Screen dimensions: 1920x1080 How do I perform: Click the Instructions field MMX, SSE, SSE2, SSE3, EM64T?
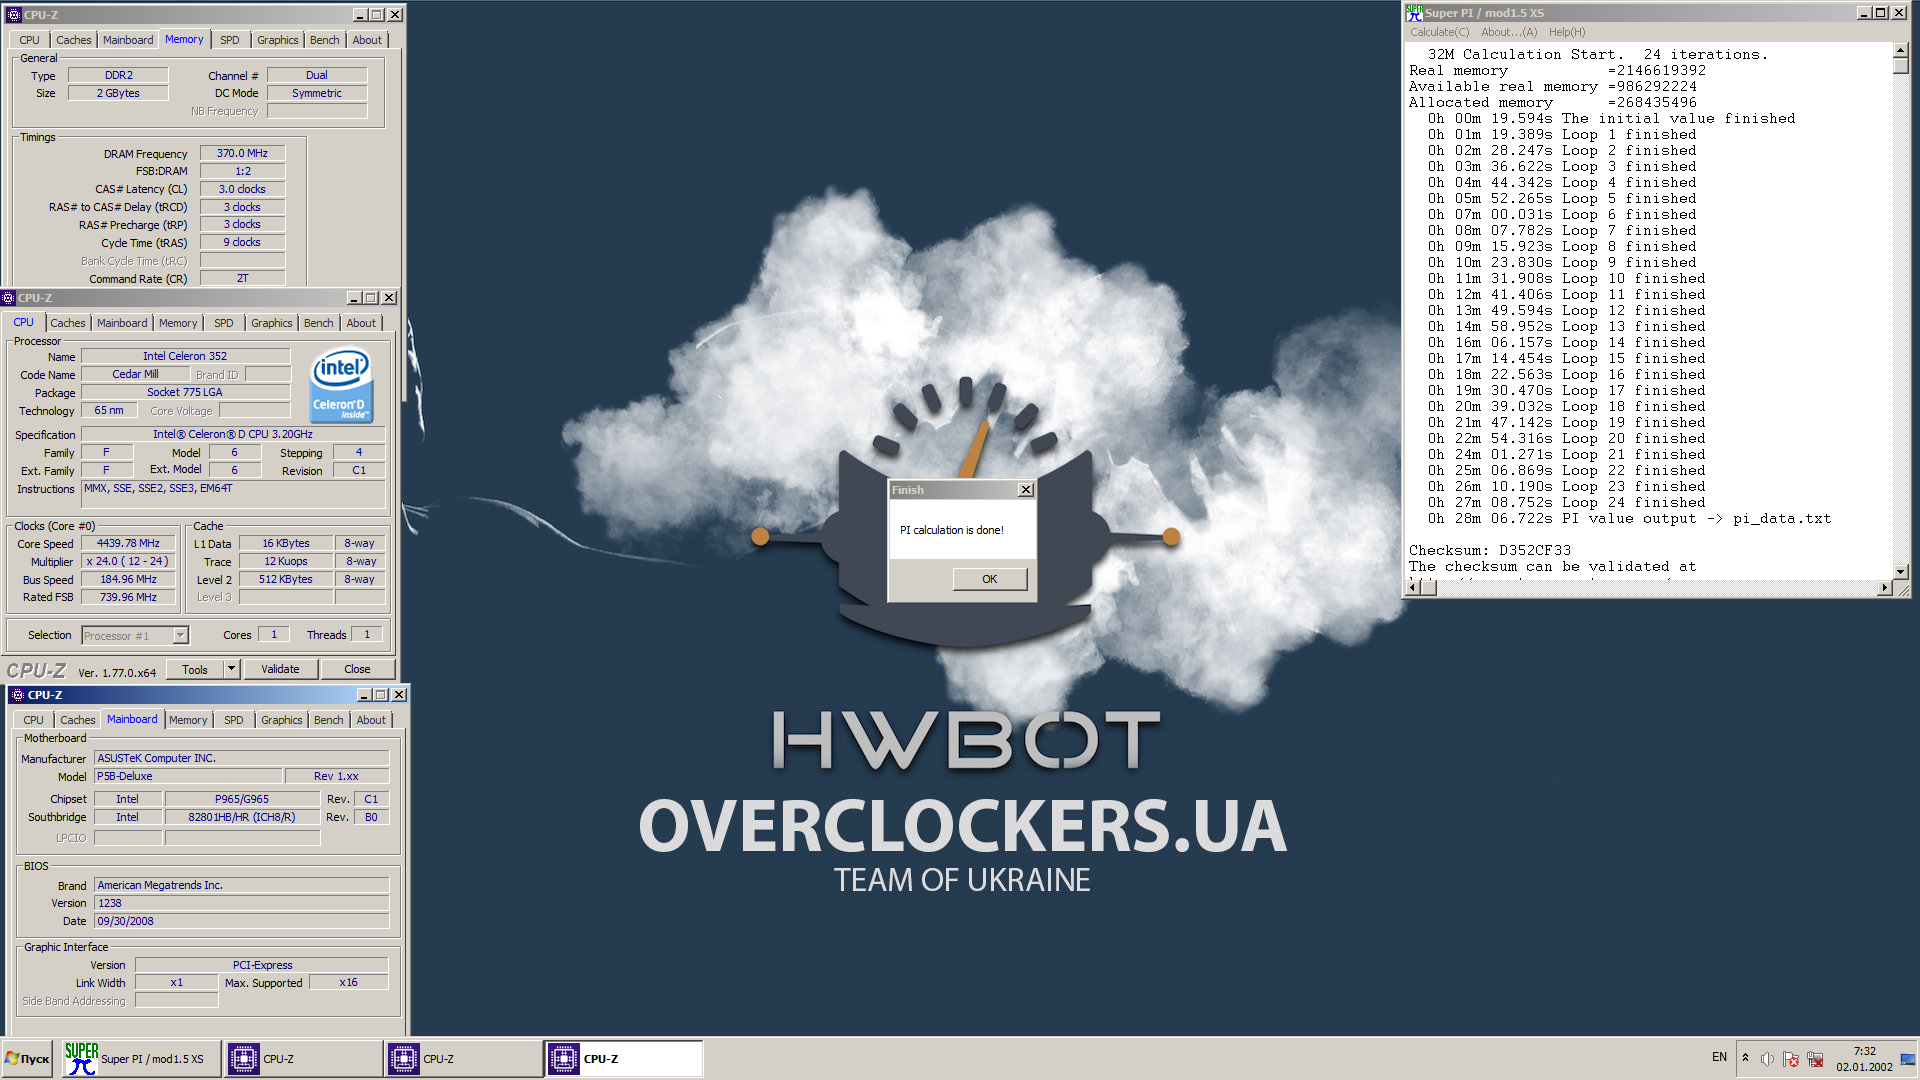233,495
